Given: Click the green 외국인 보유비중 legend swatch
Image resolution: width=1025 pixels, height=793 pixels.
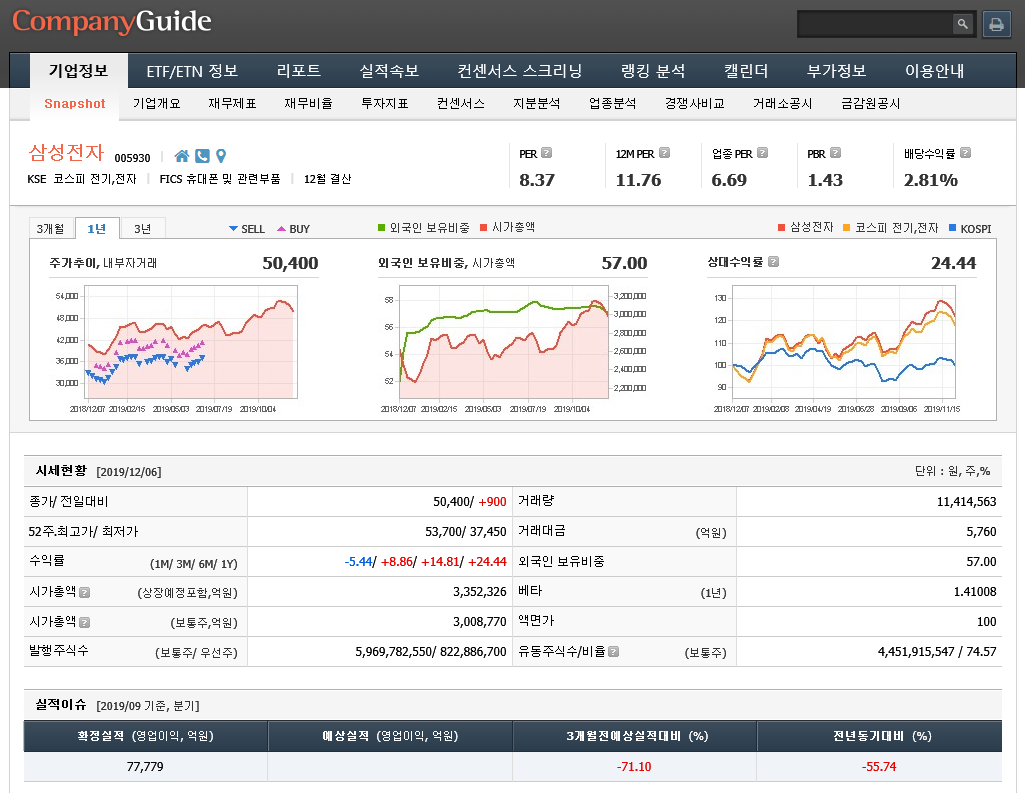Looking at the screenshot, I should (382, 228).
